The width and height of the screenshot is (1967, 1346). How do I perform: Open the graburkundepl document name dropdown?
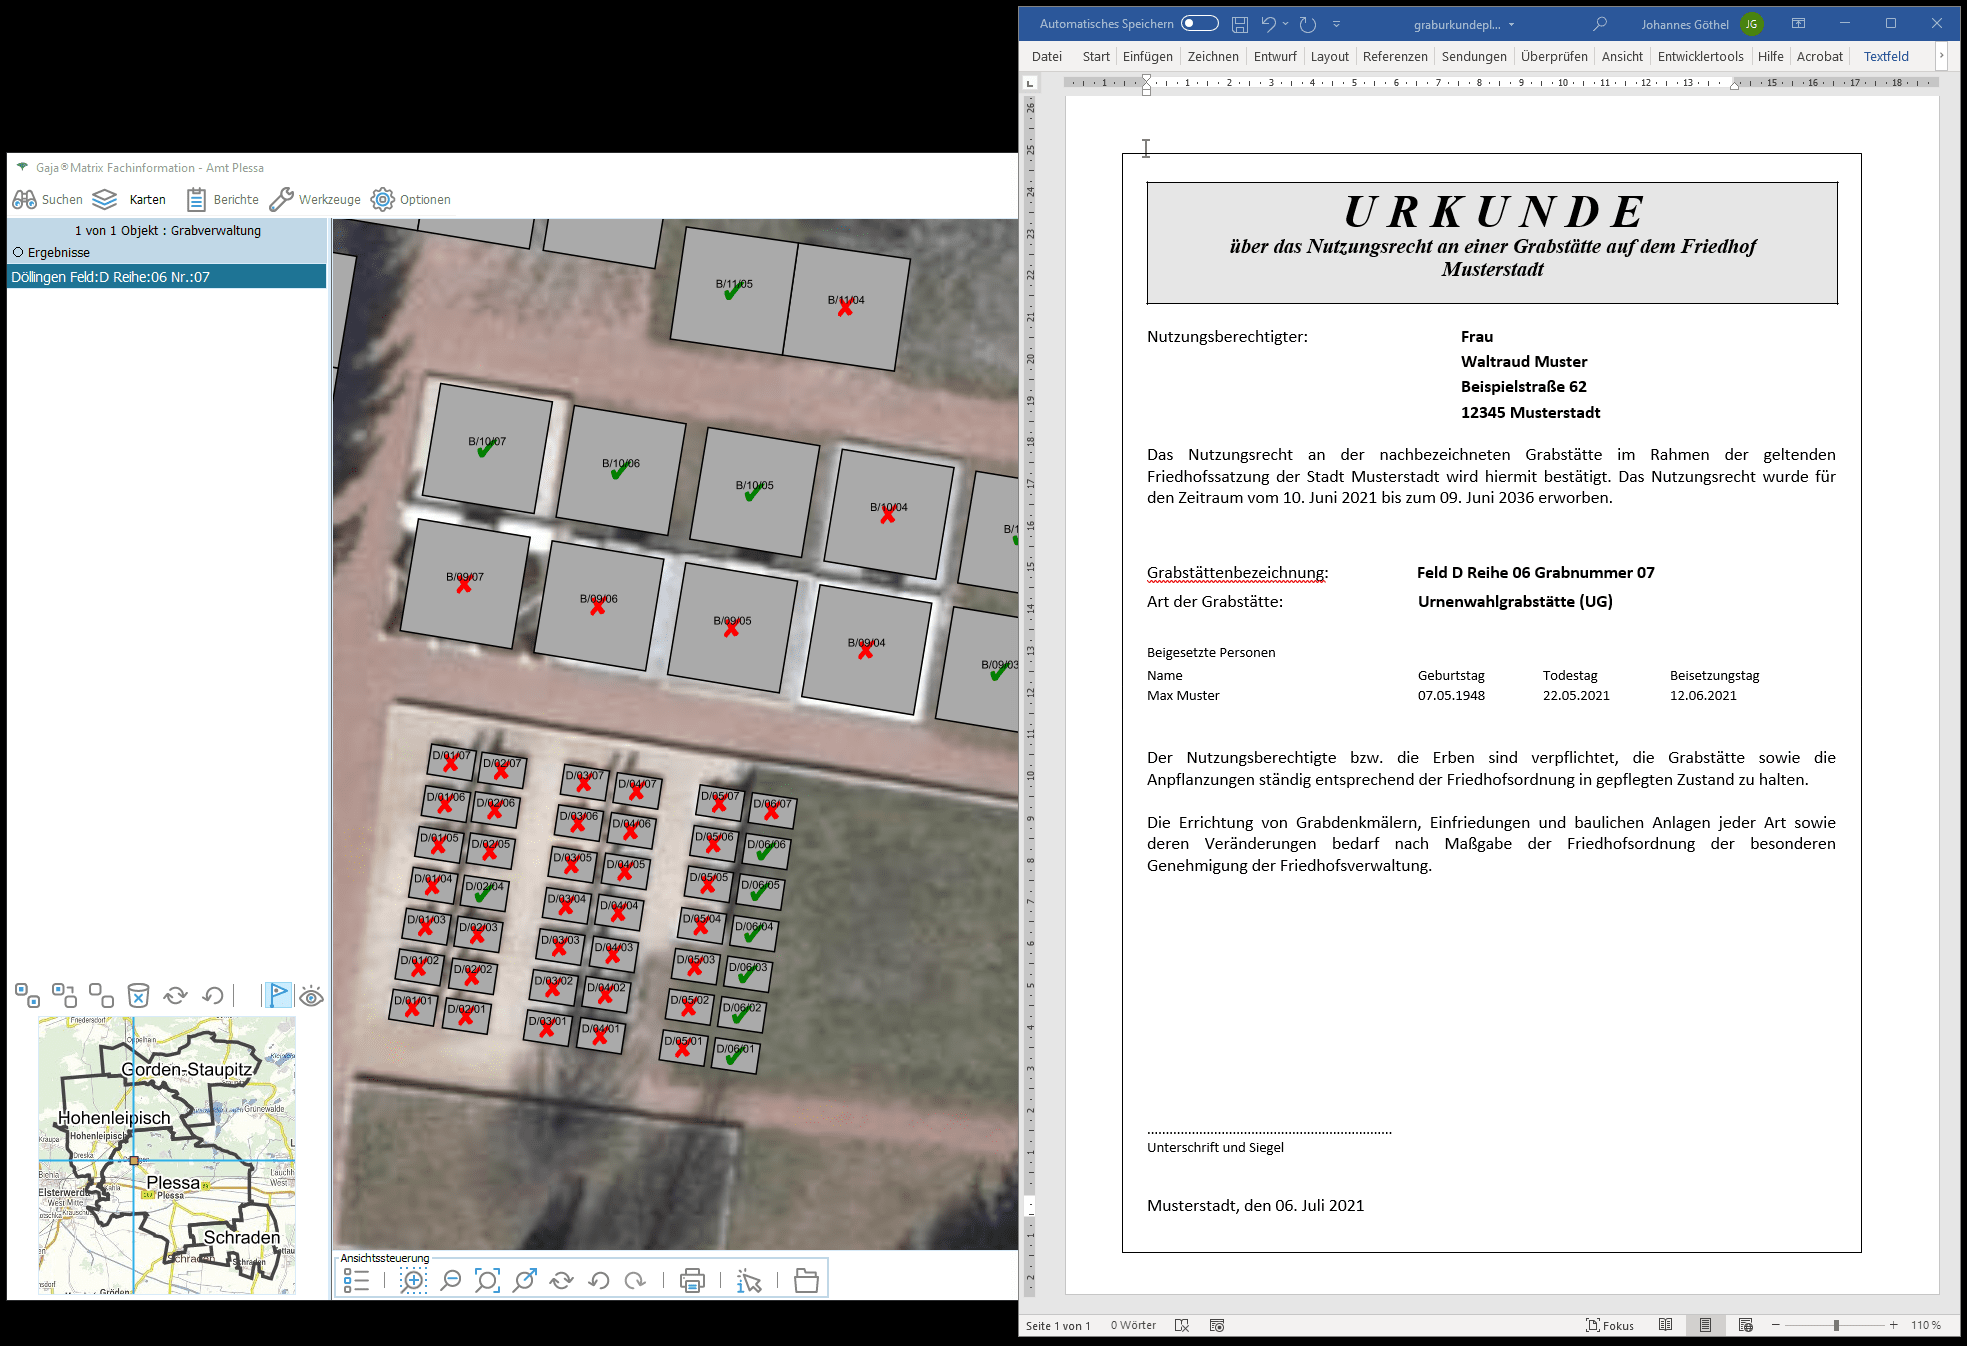(1511, 25)
